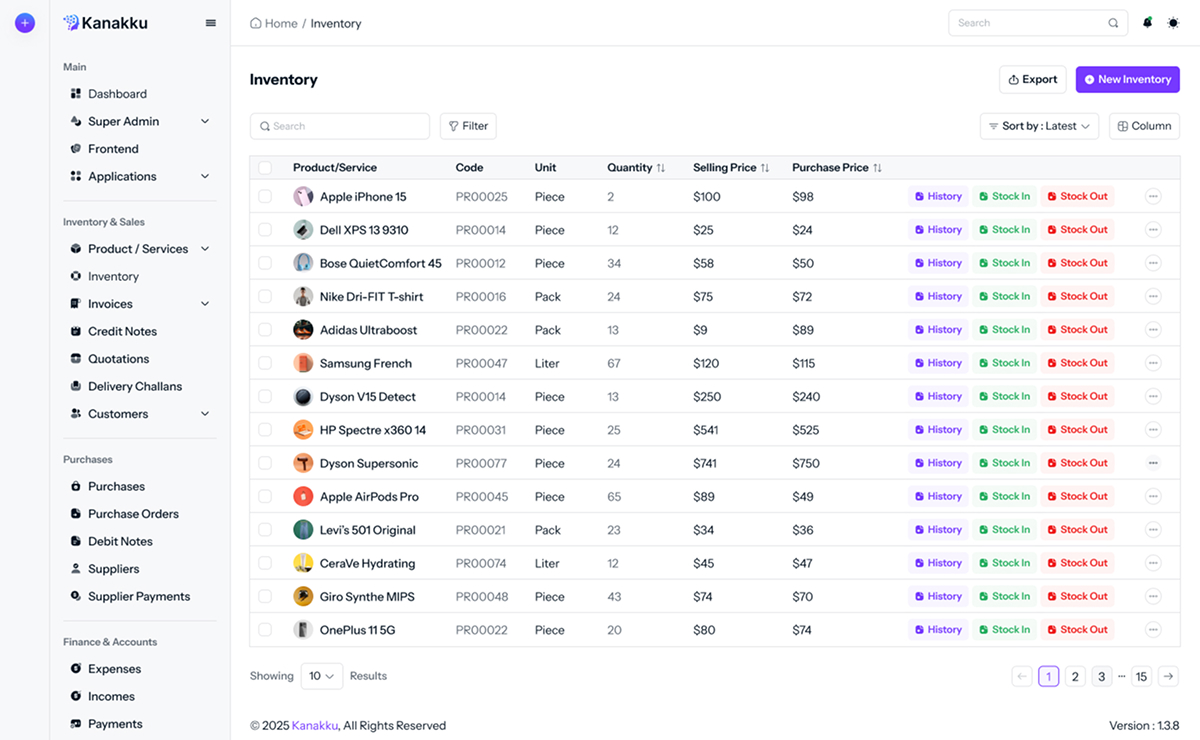Check the select-all checkbox in table header
The width and height of the screenshot is (1200, 740).
pyautogui.click(x=265, y=167)
